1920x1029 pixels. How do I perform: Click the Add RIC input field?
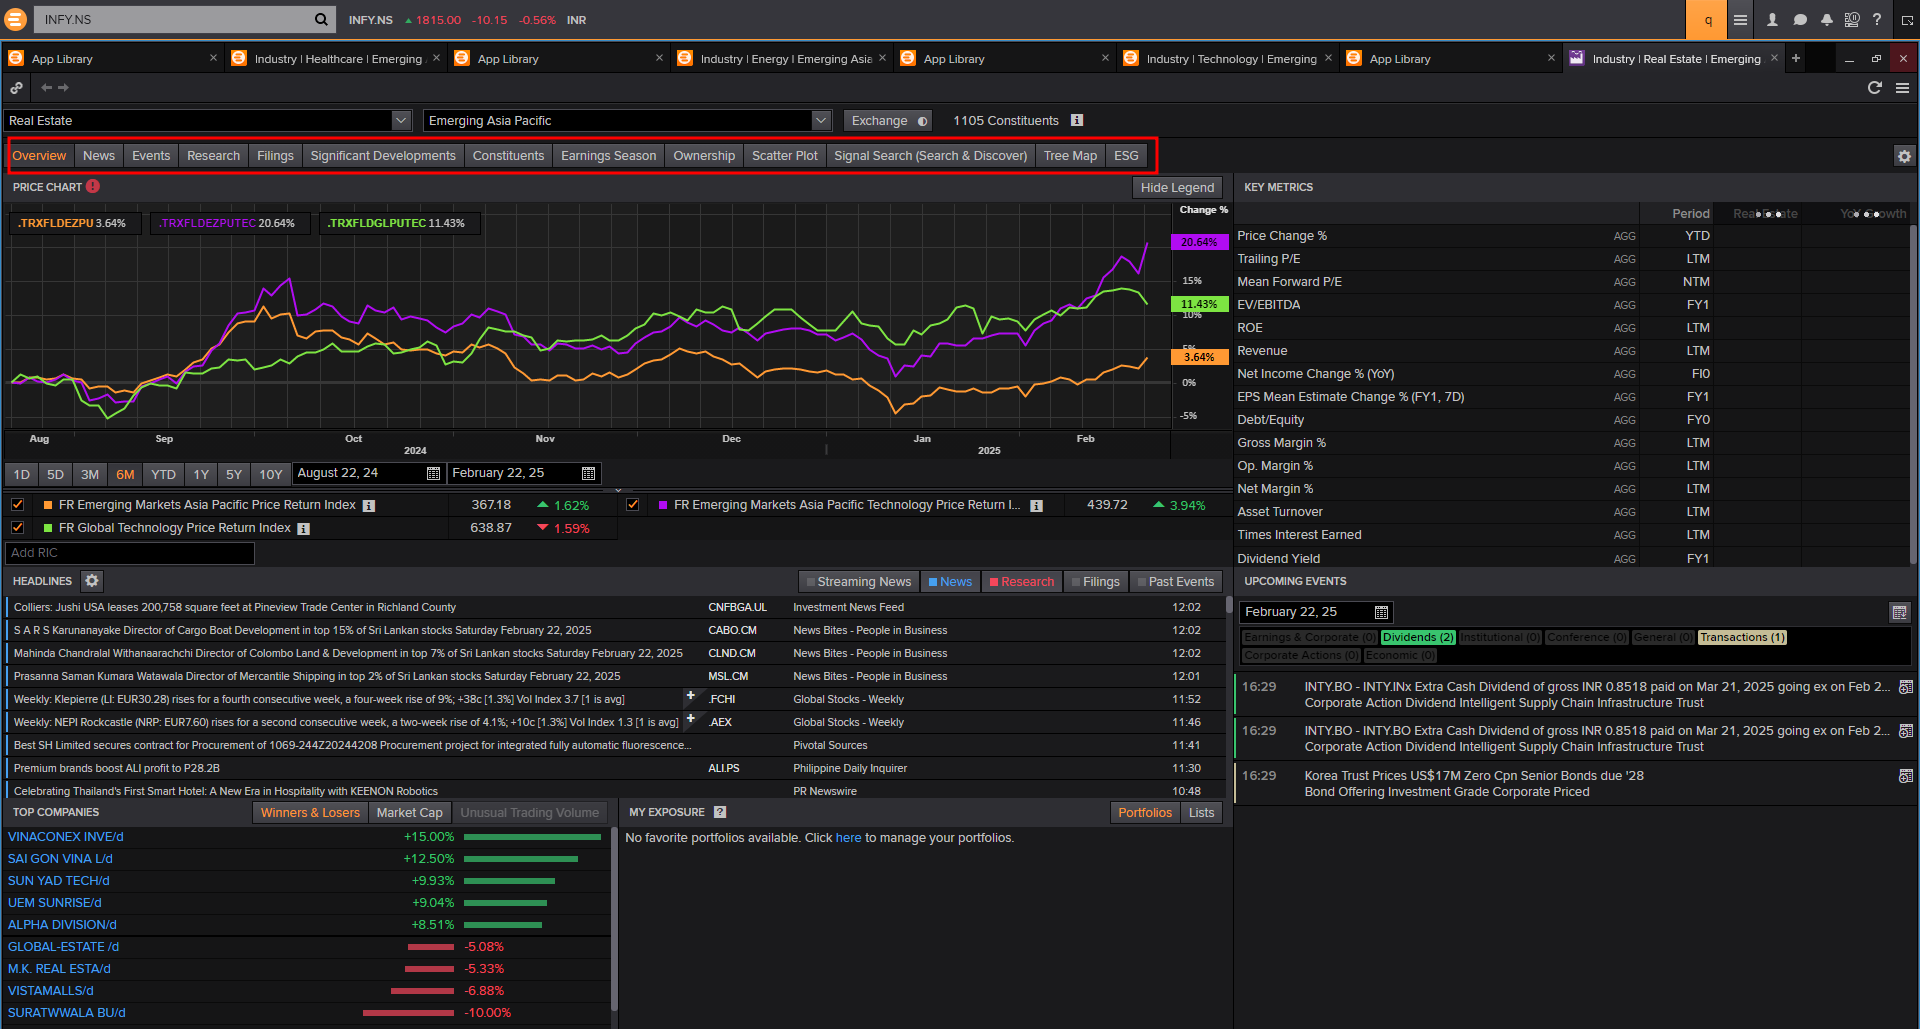pos(130,553)
